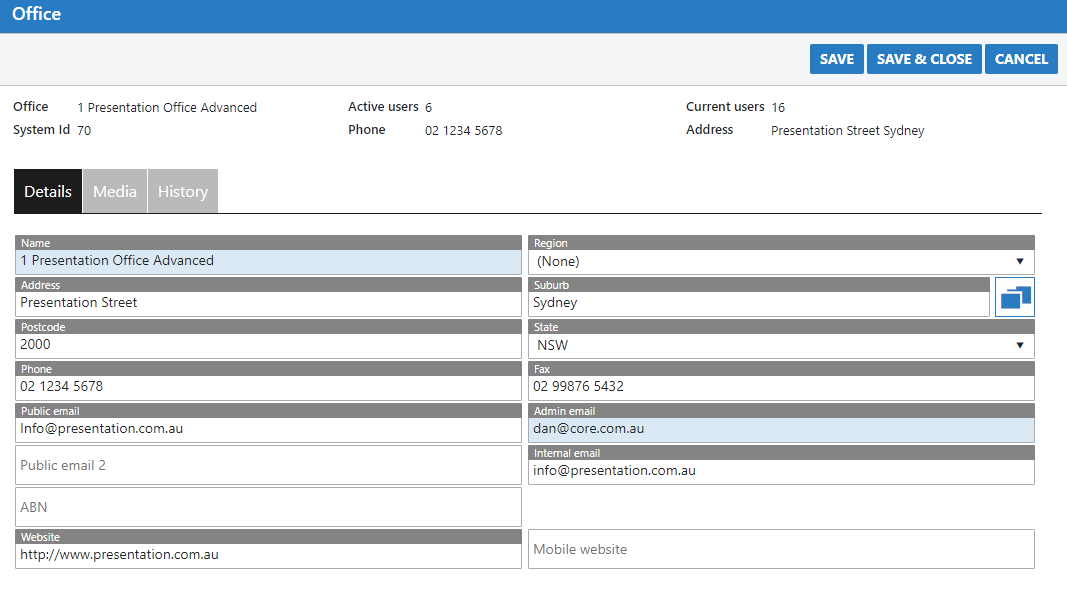This screenshot has width=1067, height=590.
Task: Click the Admin email field
Action: 780,429
